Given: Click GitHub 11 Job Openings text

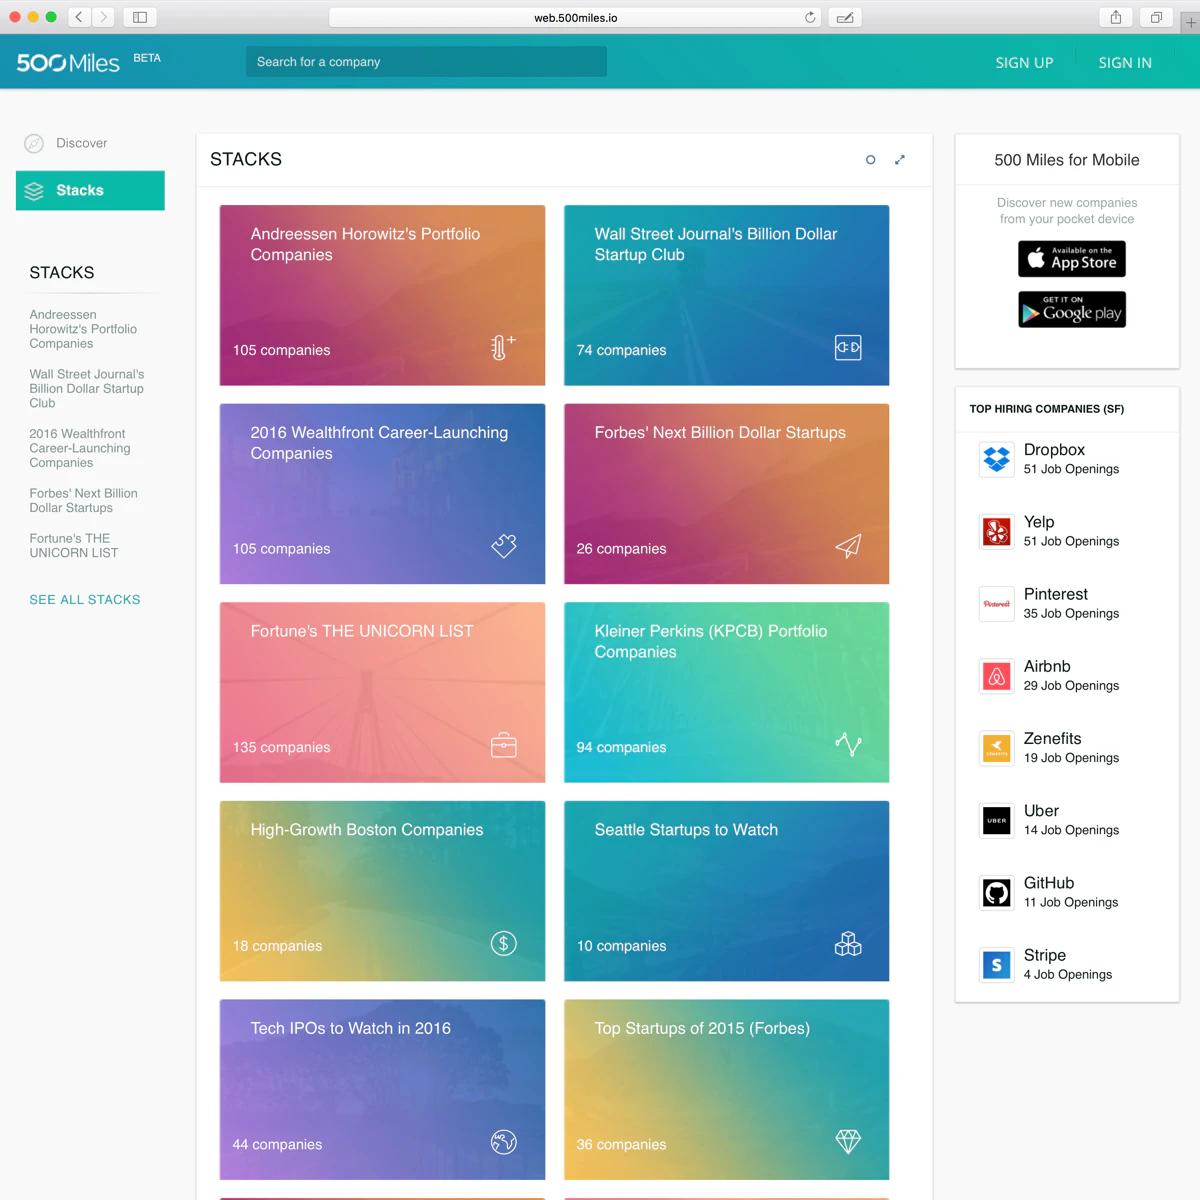Looking at the screenshot, I should [x=1071, y=902].
